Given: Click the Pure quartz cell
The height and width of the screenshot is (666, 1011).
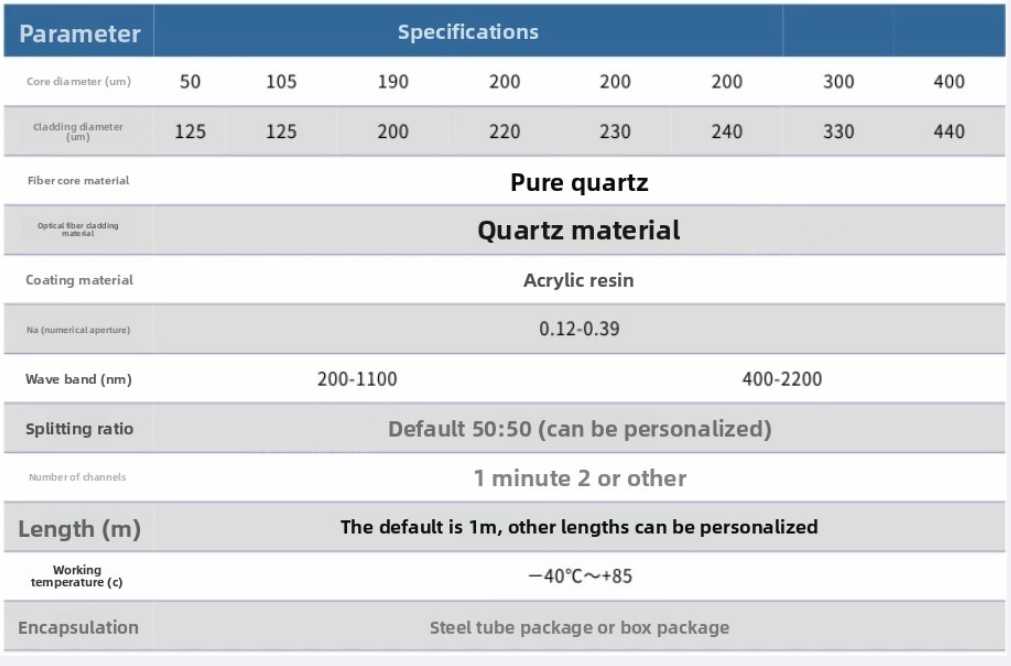Looking at the screenshot, I should pos(579,181).
